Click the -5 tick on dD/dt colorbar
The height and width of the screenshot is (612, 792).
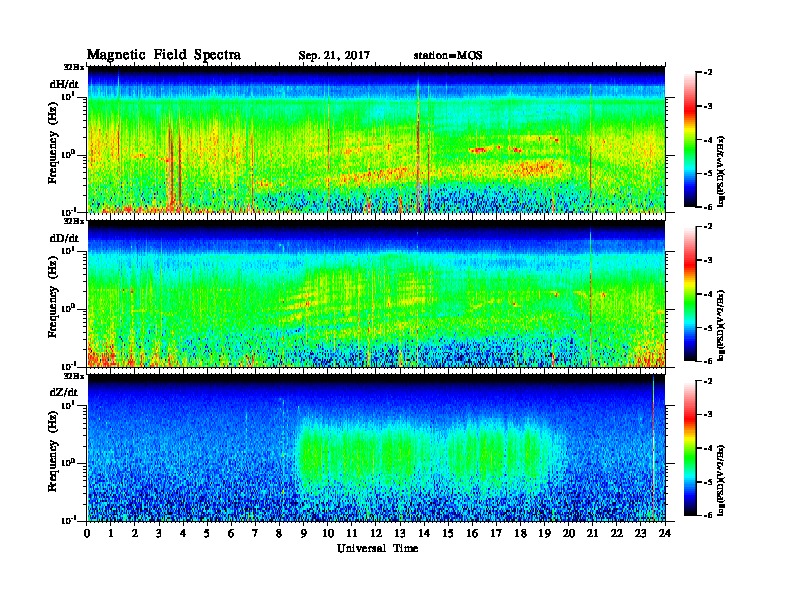point(708,327)
